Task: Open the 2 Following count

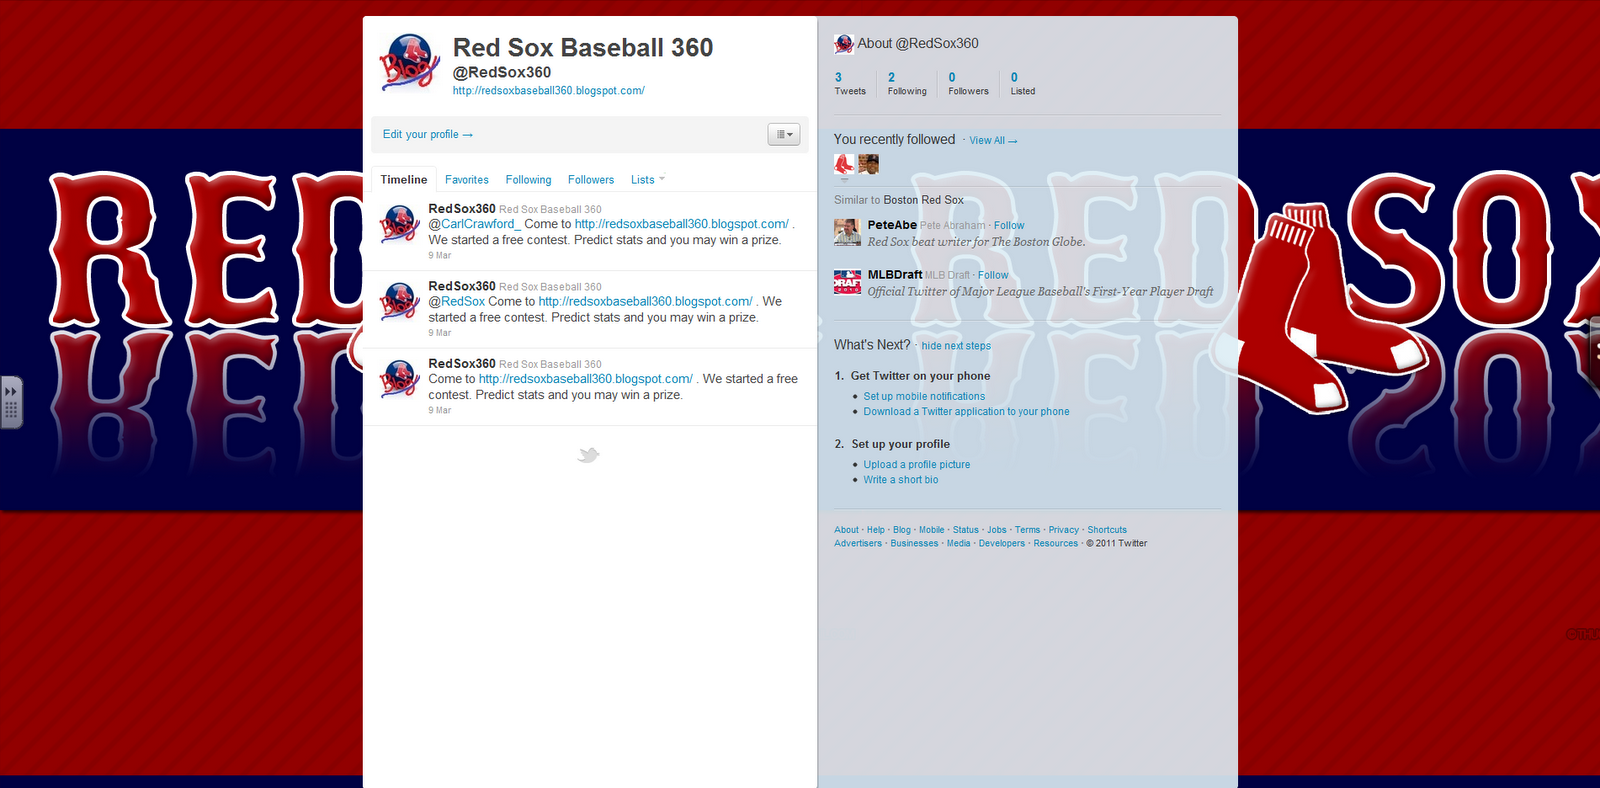Action: pyautogui.click(x=907, y=84)
